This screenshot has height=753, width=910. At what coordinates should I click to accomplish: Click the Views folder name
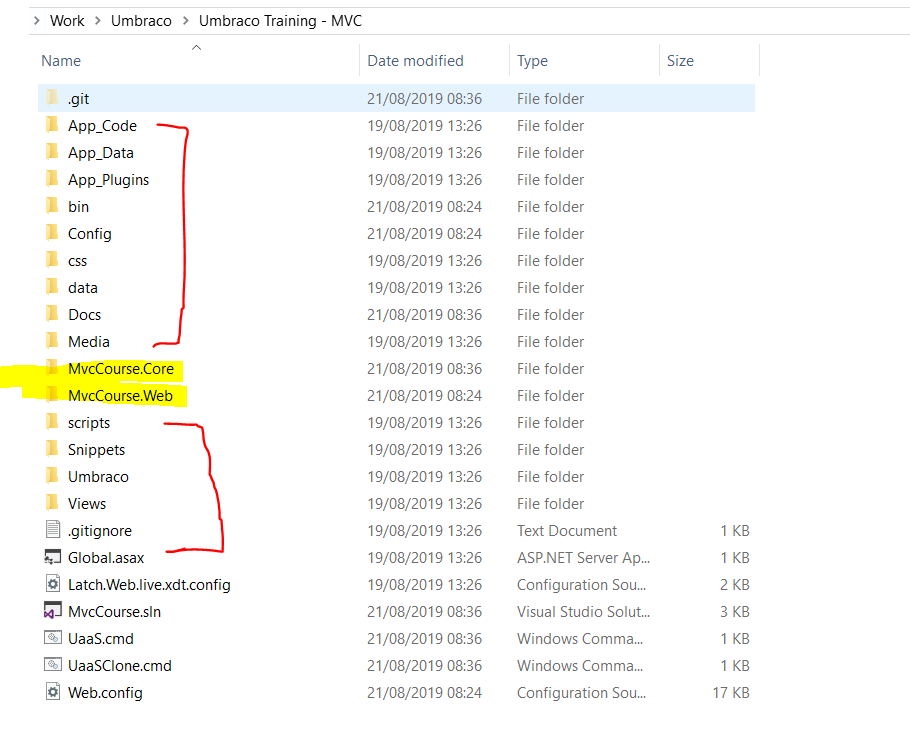(87, 503)
